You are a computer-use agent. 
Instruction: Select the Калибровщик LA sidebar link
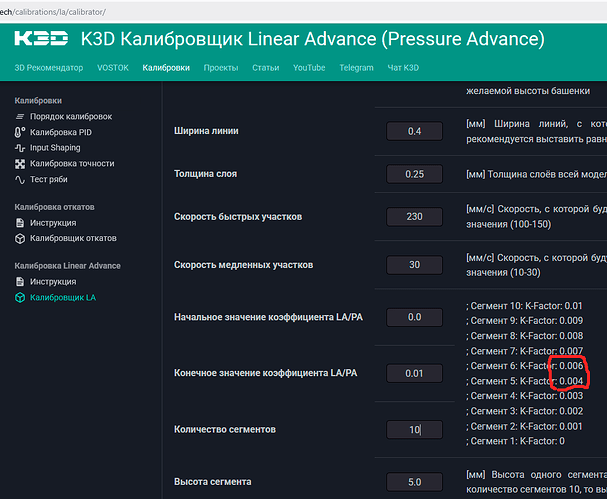[x=63, y=297]
